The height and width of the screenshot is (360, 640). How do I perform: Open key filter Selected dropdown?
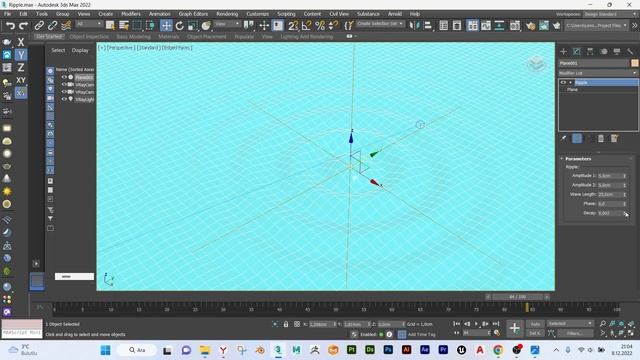(570, 324)
